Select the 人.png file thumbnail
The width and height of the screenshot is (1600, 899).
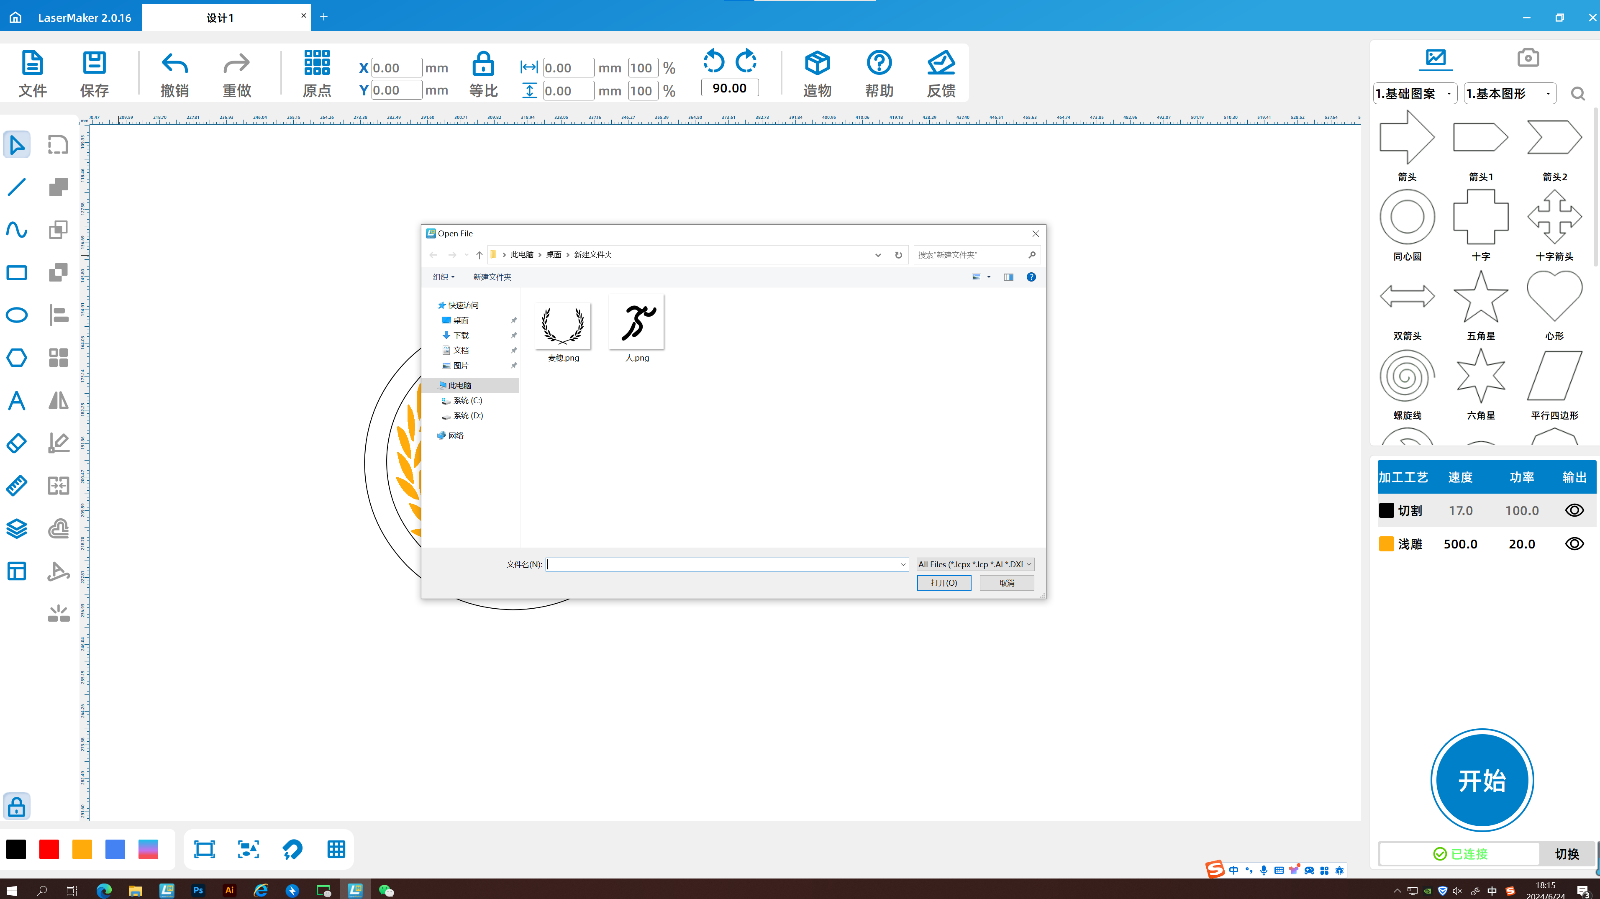pos(637,325)
